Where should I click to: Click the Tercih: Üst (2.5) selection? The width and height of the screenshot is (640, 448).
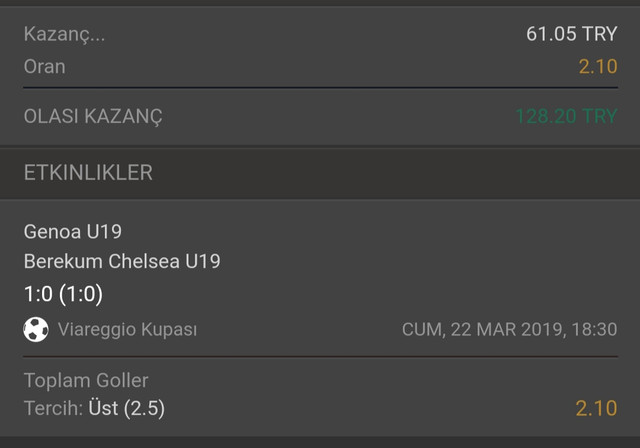(94, 408)
